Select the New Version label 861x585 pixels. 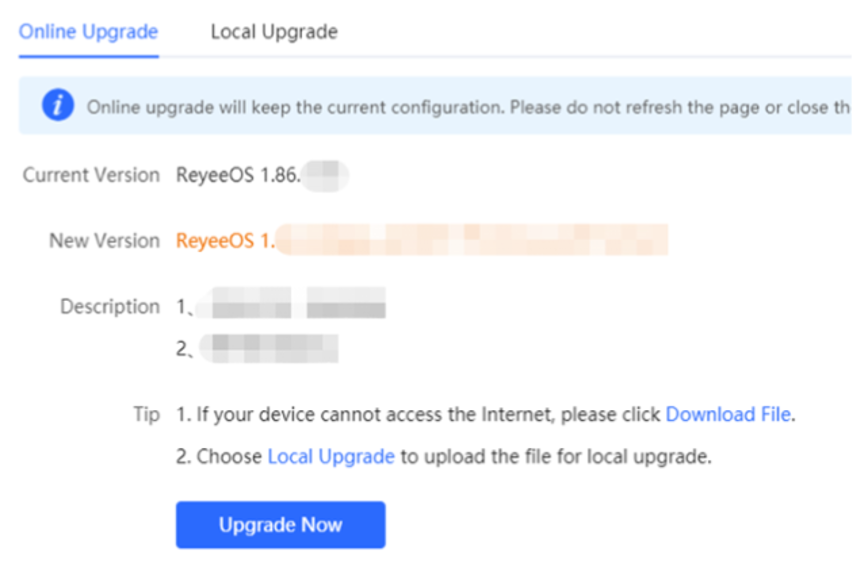[104, 241]
